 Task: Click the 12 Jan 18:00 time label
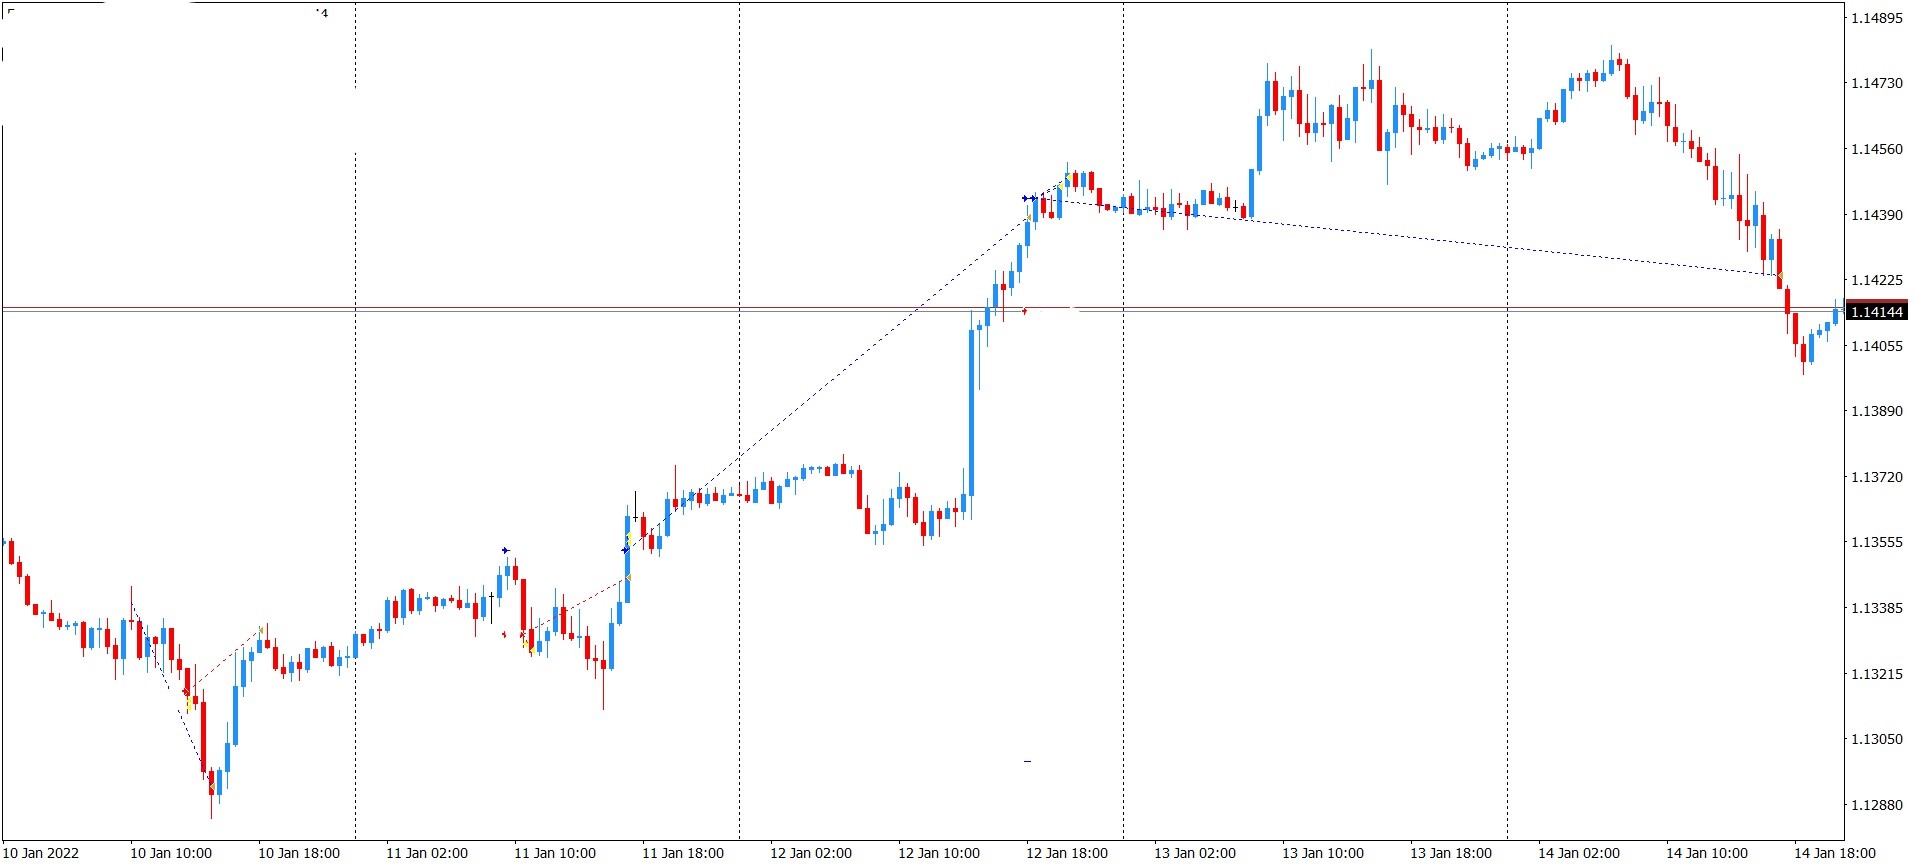pyautogui.click(x=1067, y=853)
